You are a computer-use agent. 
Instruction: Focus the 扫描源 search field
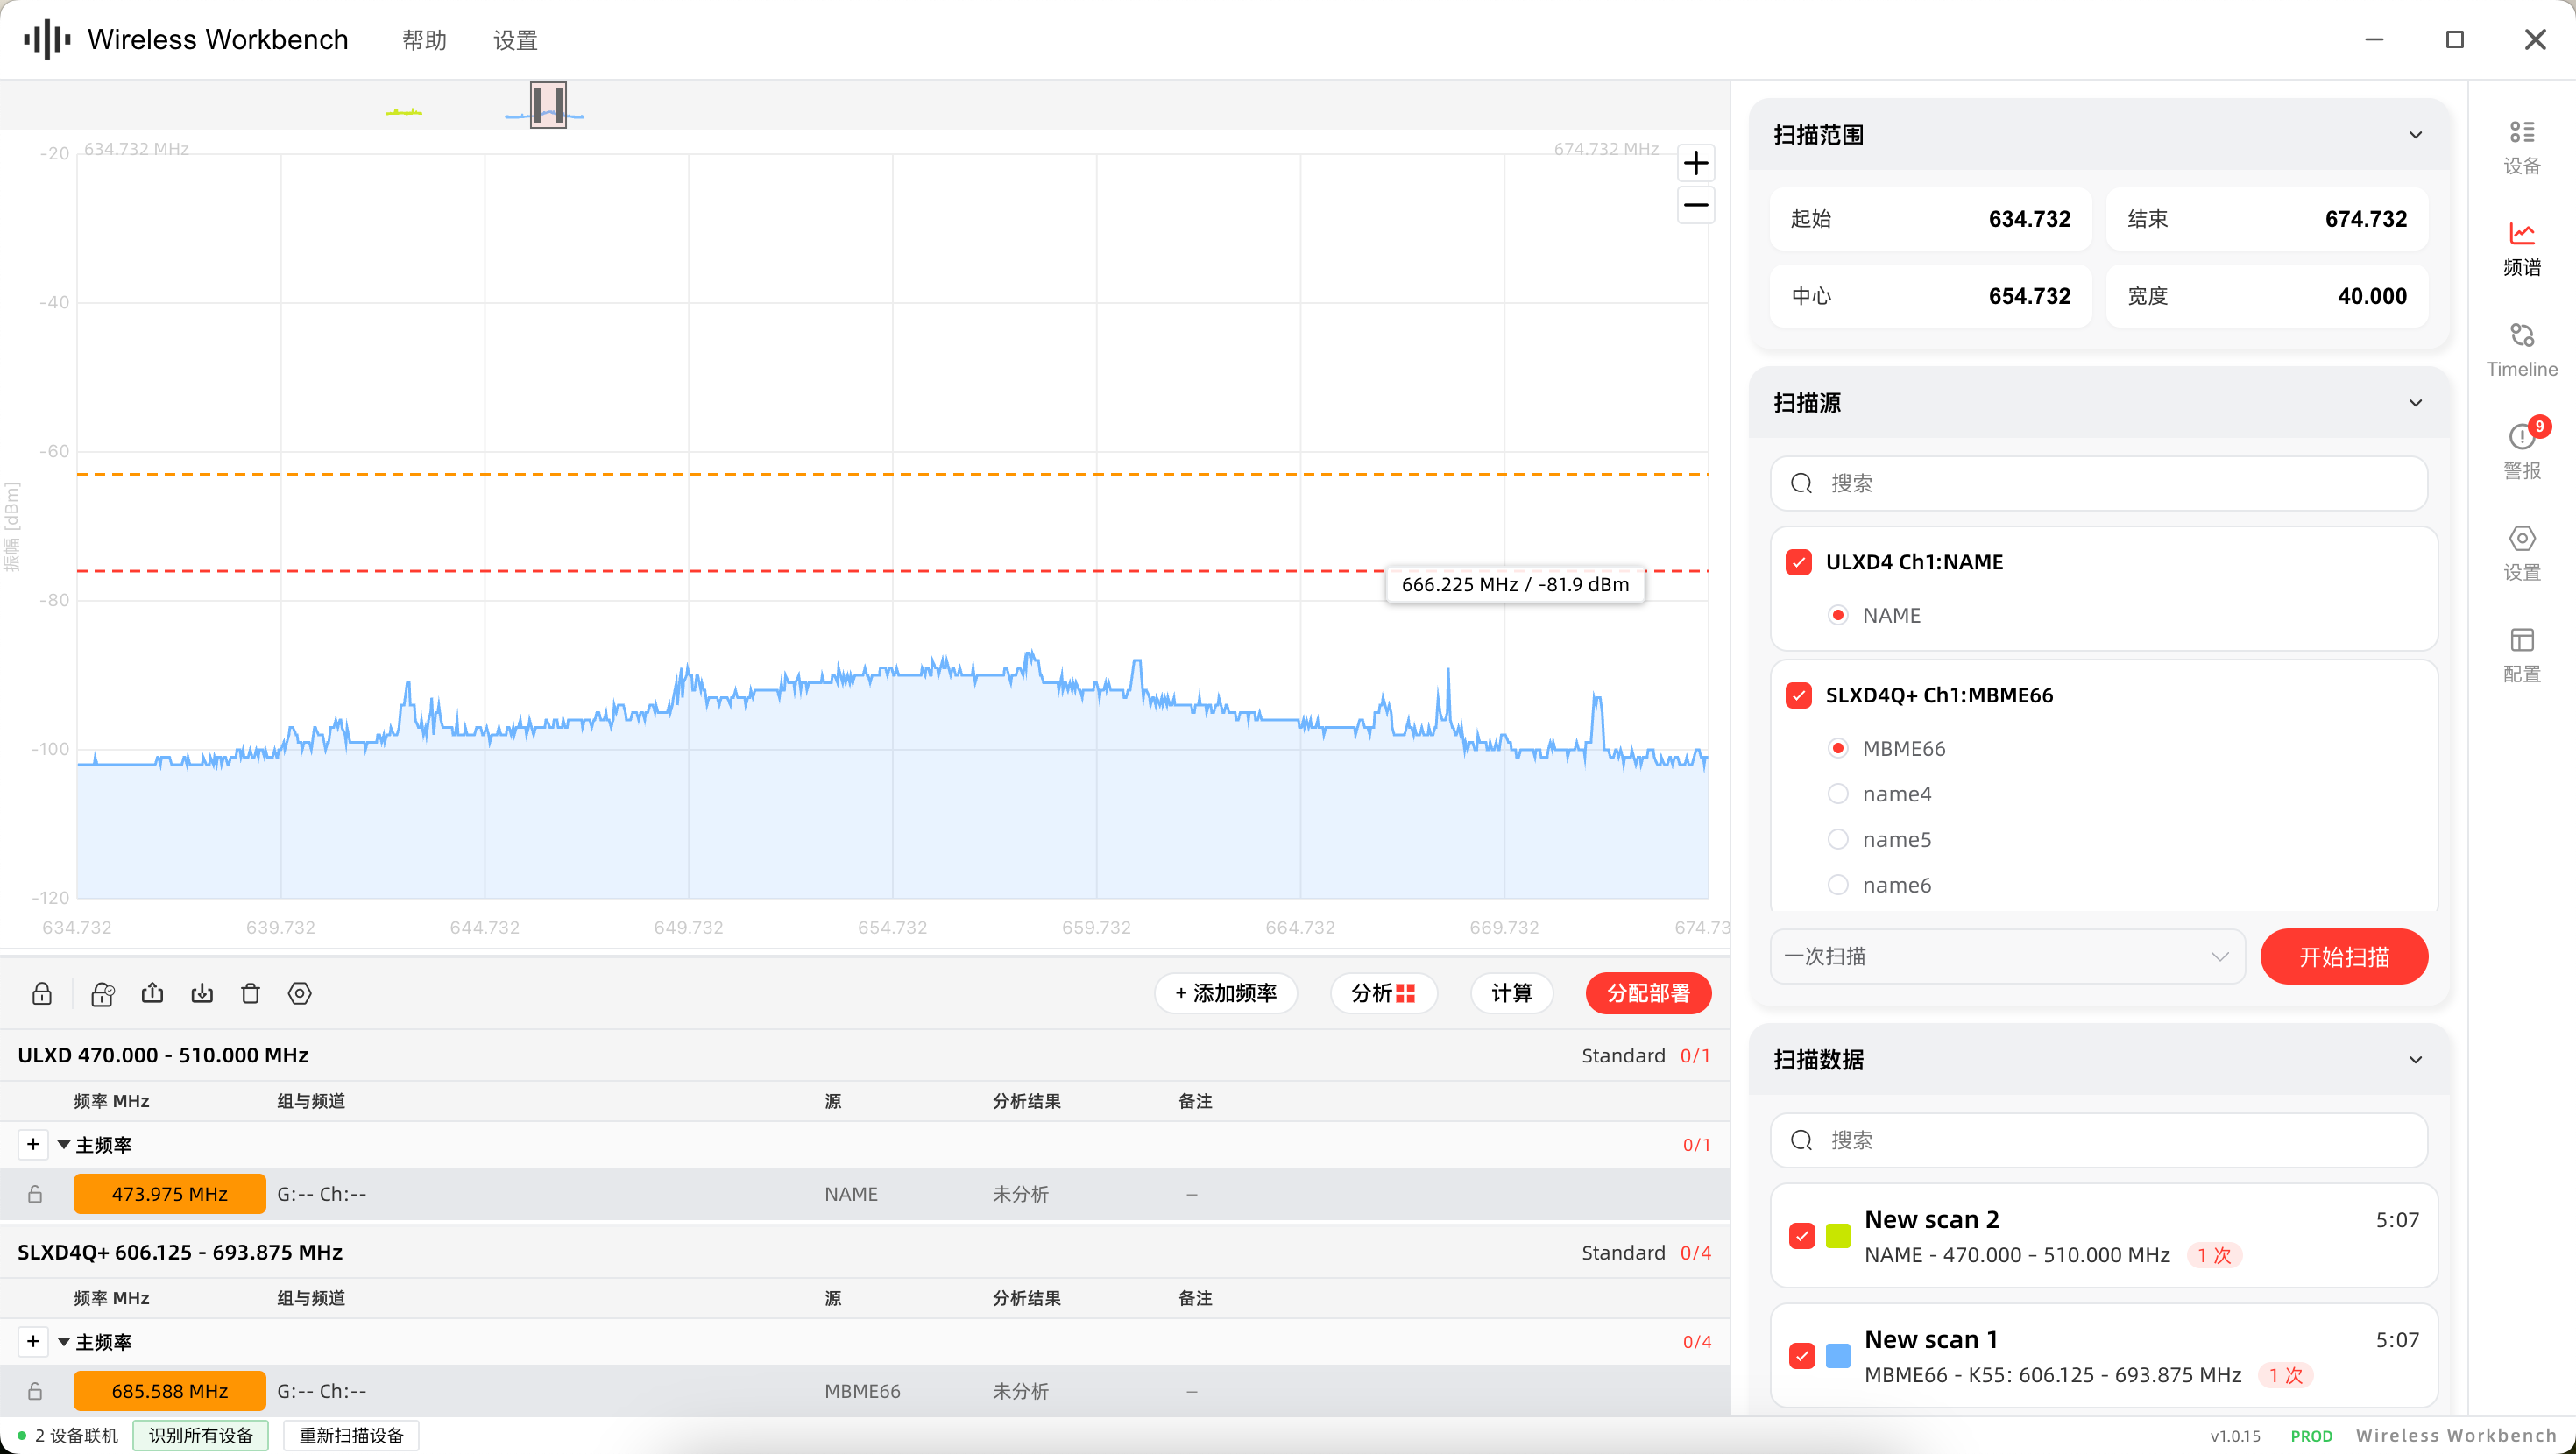pyautogui.click(x=2099, y=483)
